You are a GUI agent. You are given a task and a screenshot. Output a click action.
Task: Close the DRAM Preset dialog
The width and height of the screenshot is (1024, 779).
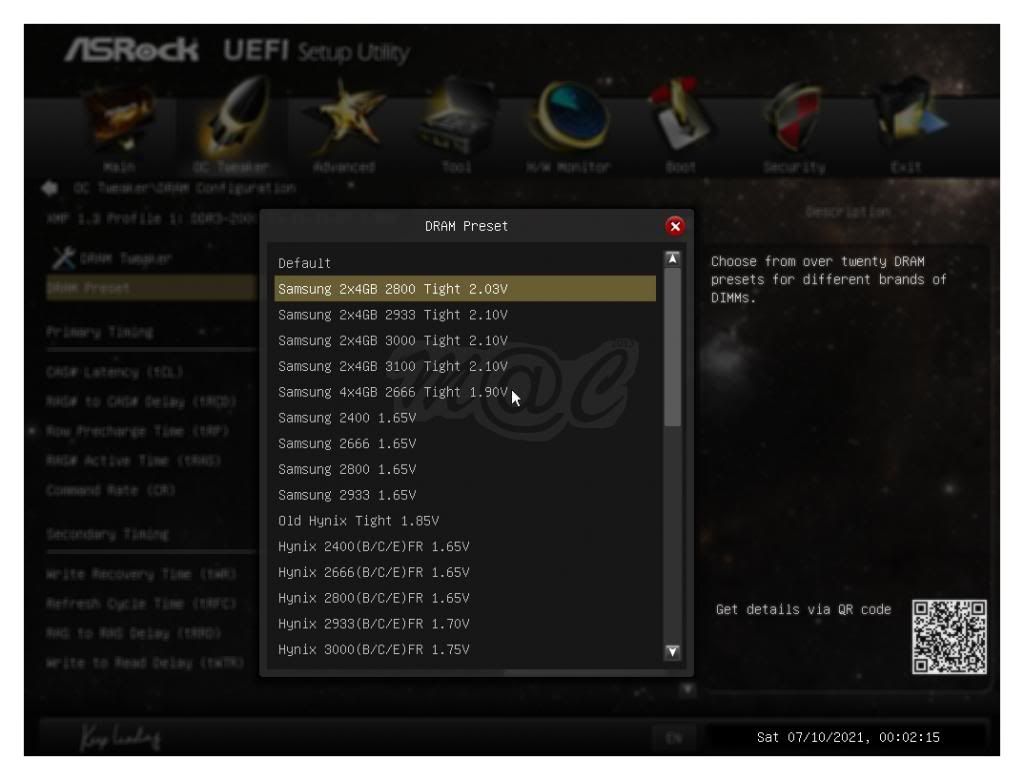point(676,226)
